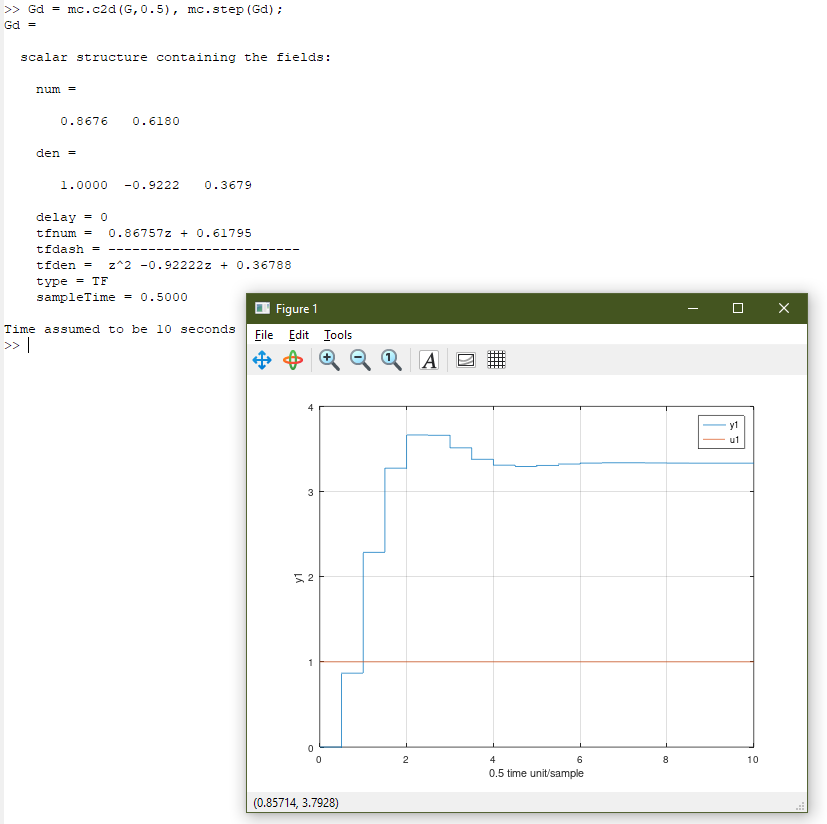Close the Figure 1 window
The height and width of the screenshot is (824, 827).
pos(784,308)
